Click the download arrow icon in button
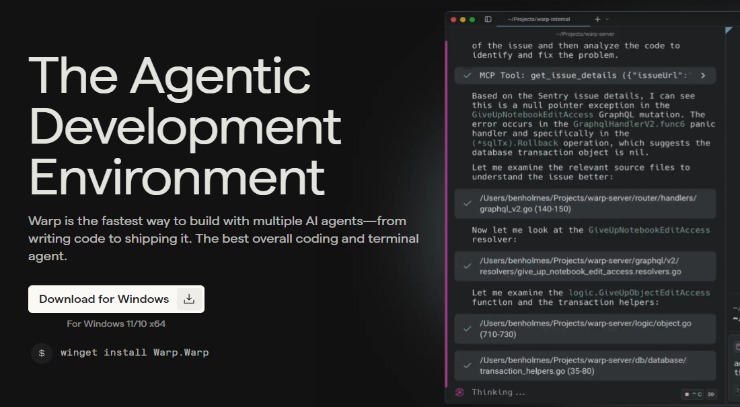Image resolution: width=740 pixels, height=407 pixels. point(189,299)
